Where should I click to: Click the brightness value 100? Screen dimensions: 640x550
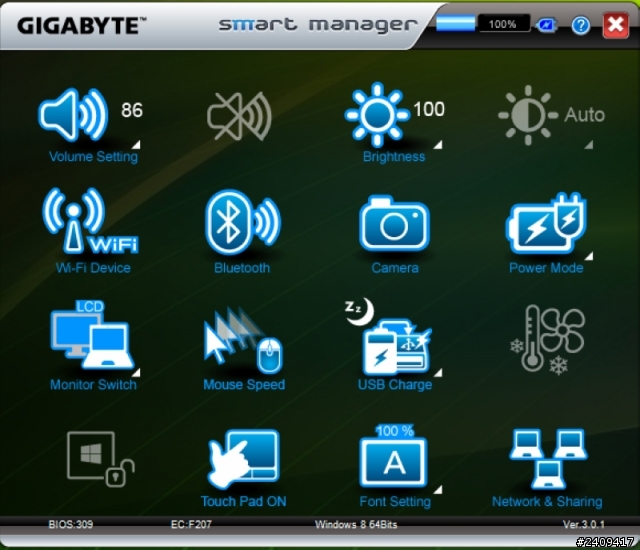point(429,109)
